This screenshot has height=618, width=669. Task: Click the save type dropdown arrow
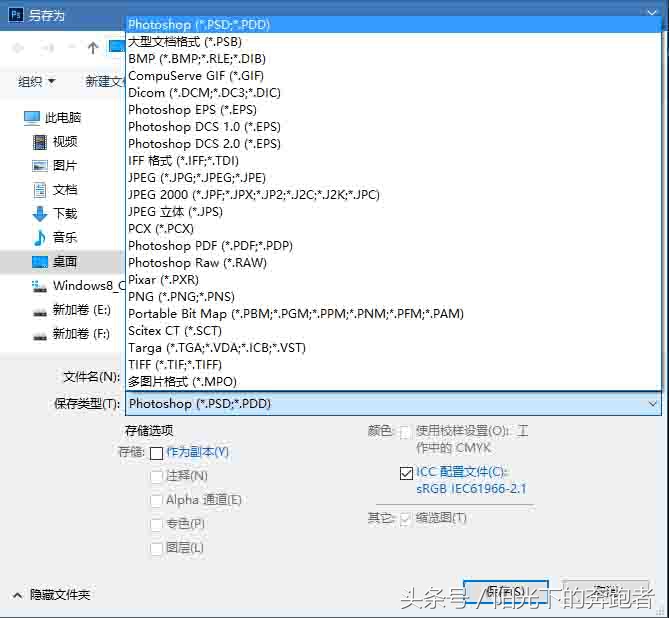tap(652, 404)
